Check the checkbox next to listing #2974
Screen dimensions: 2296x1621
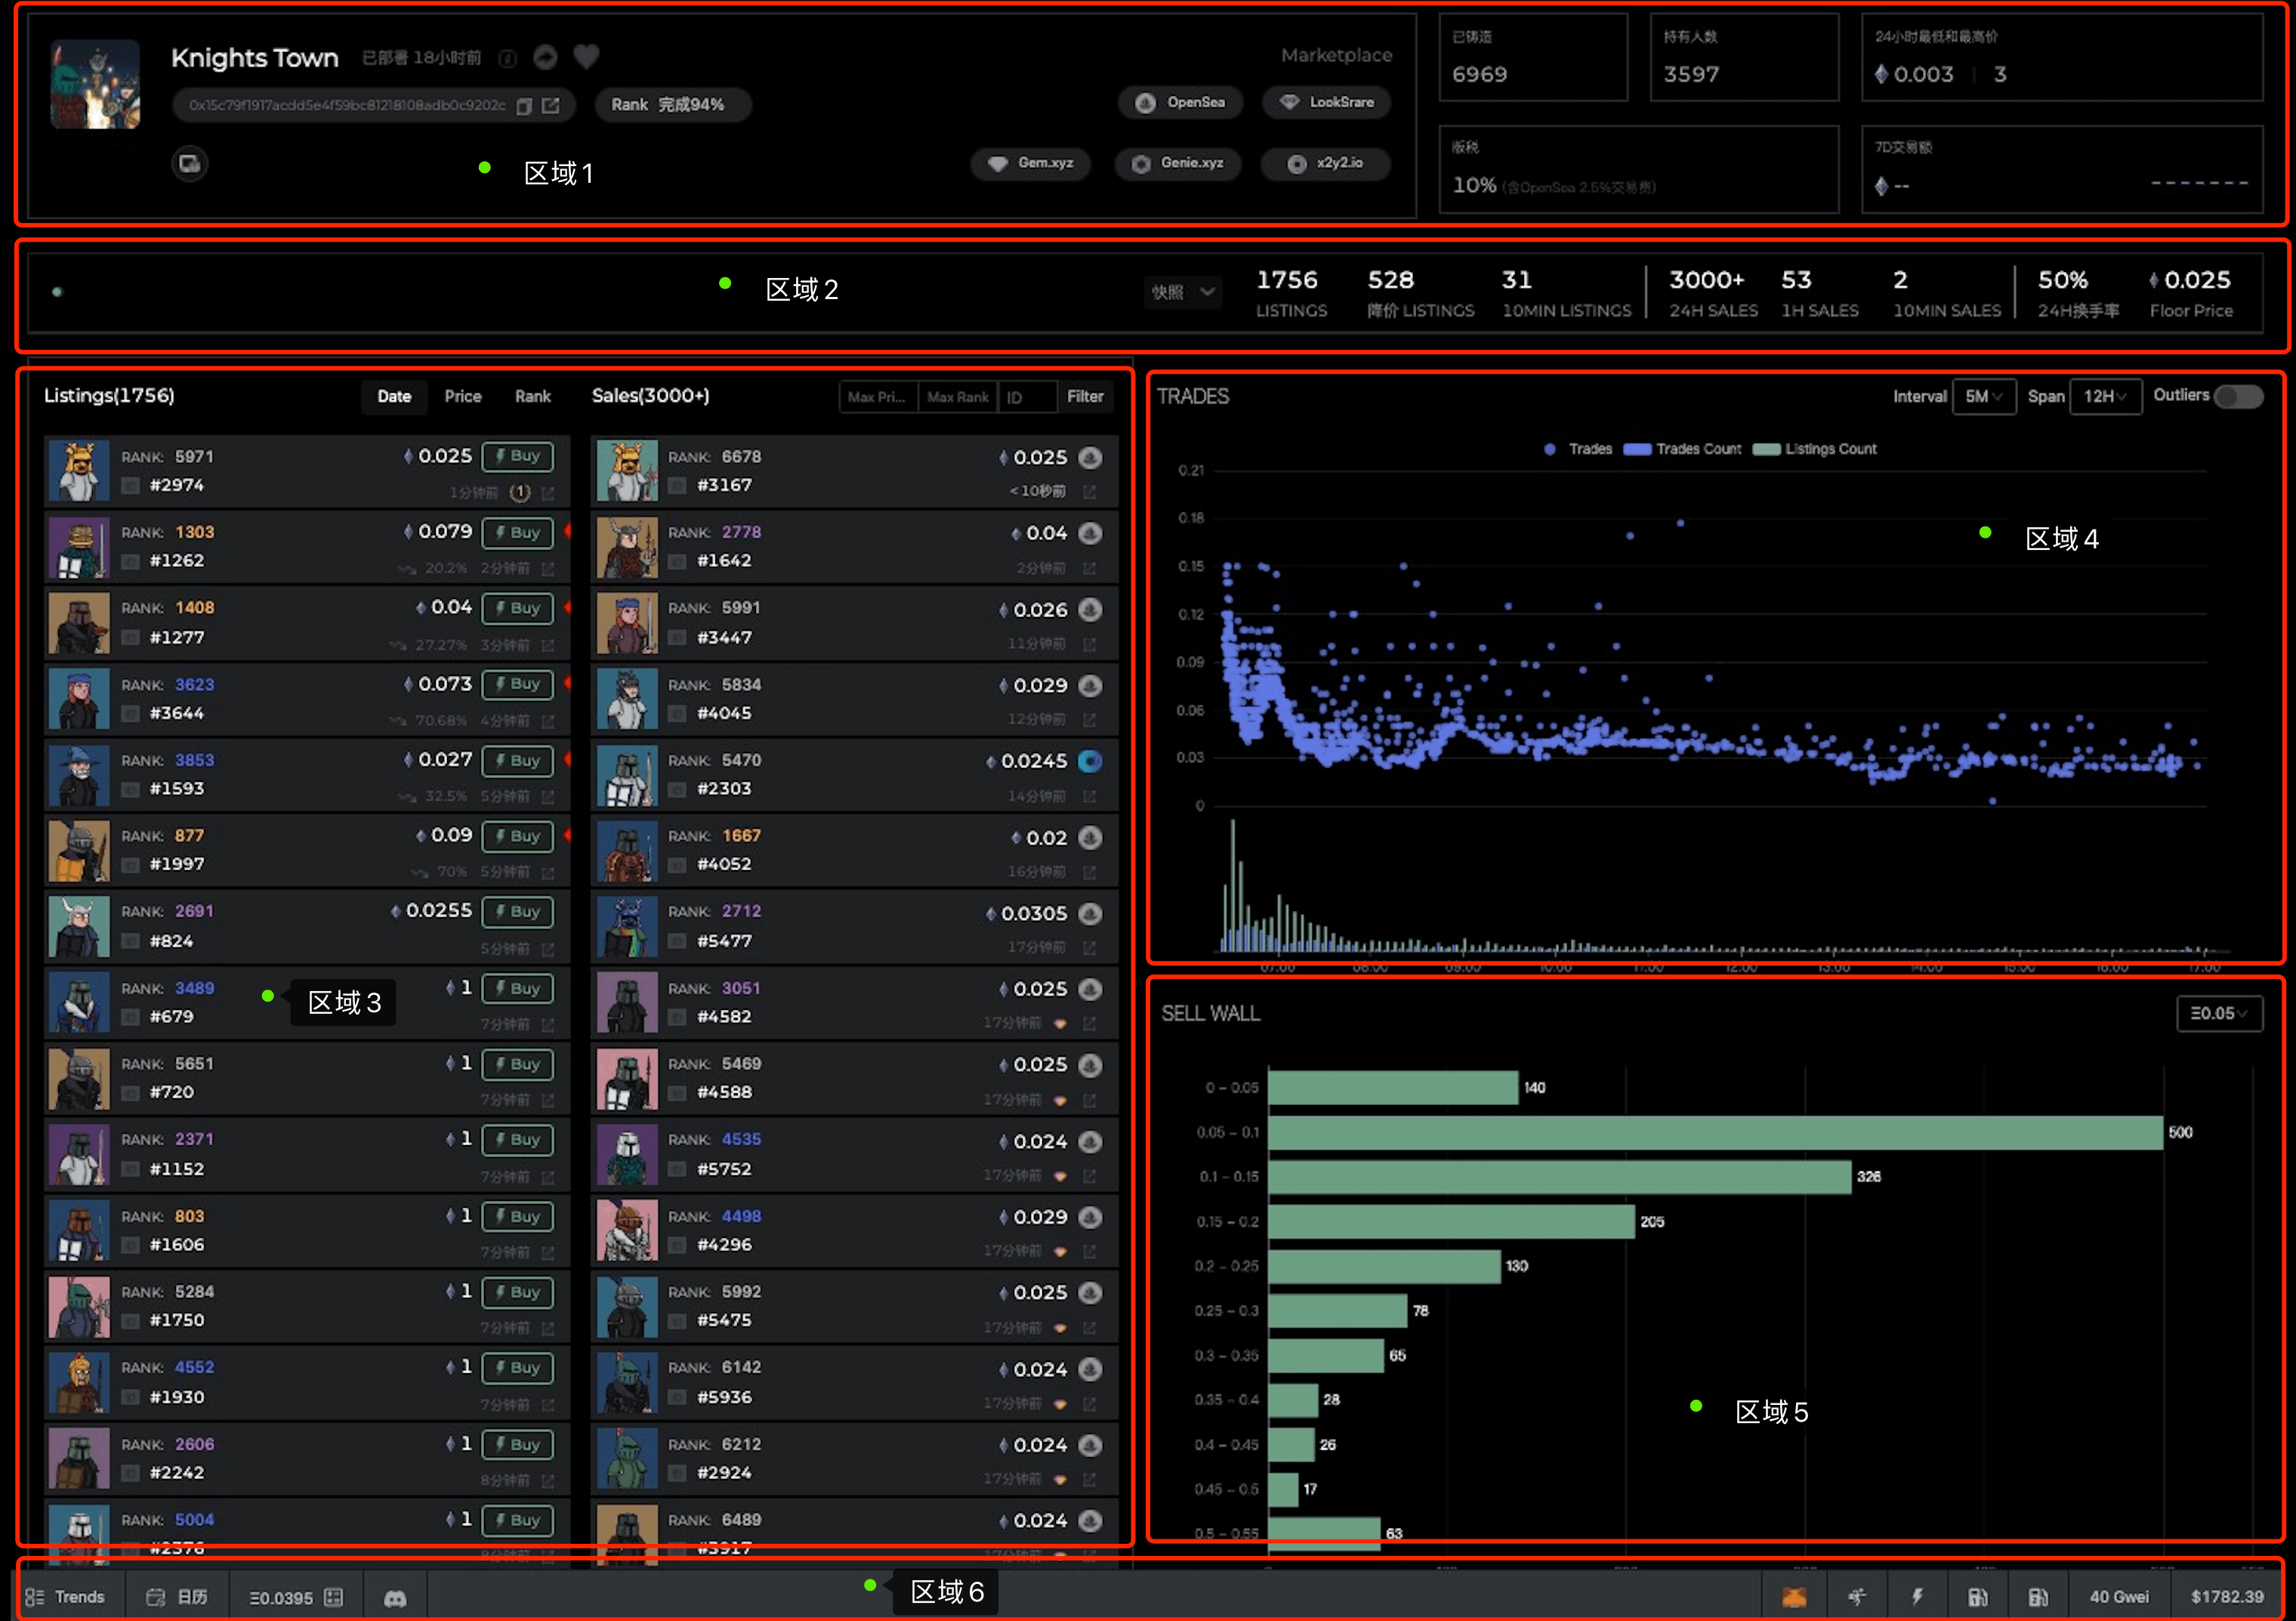(130, 486)
